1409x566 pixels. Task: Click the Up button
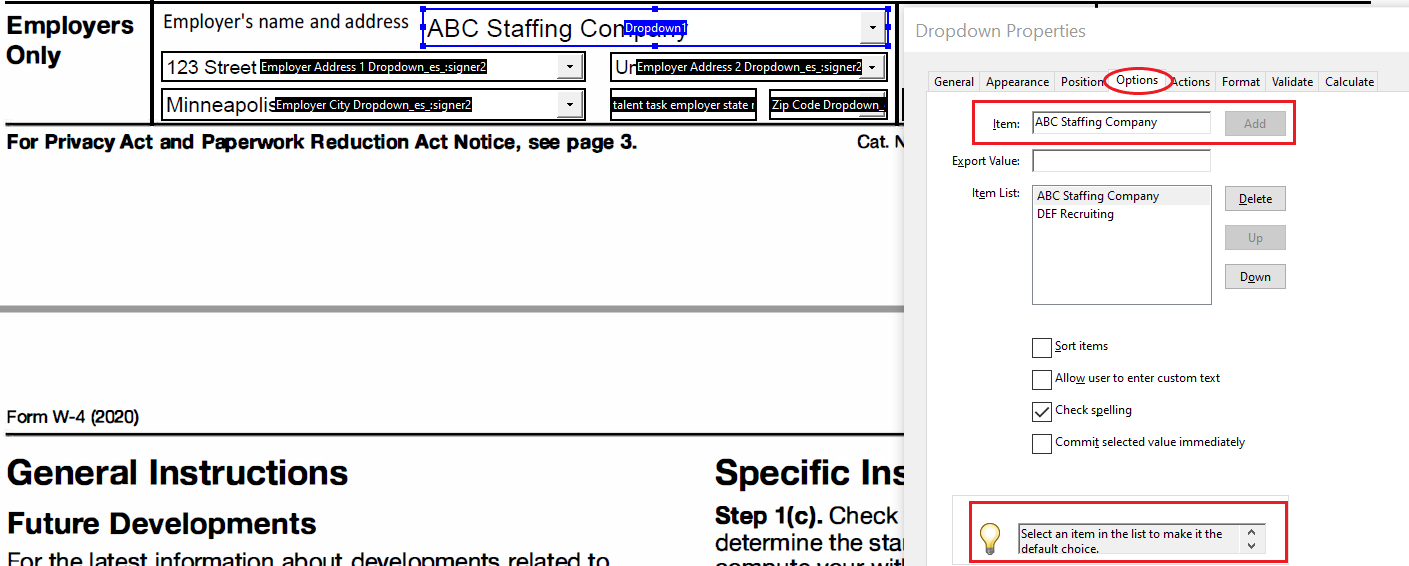(x=1255, y=238)
